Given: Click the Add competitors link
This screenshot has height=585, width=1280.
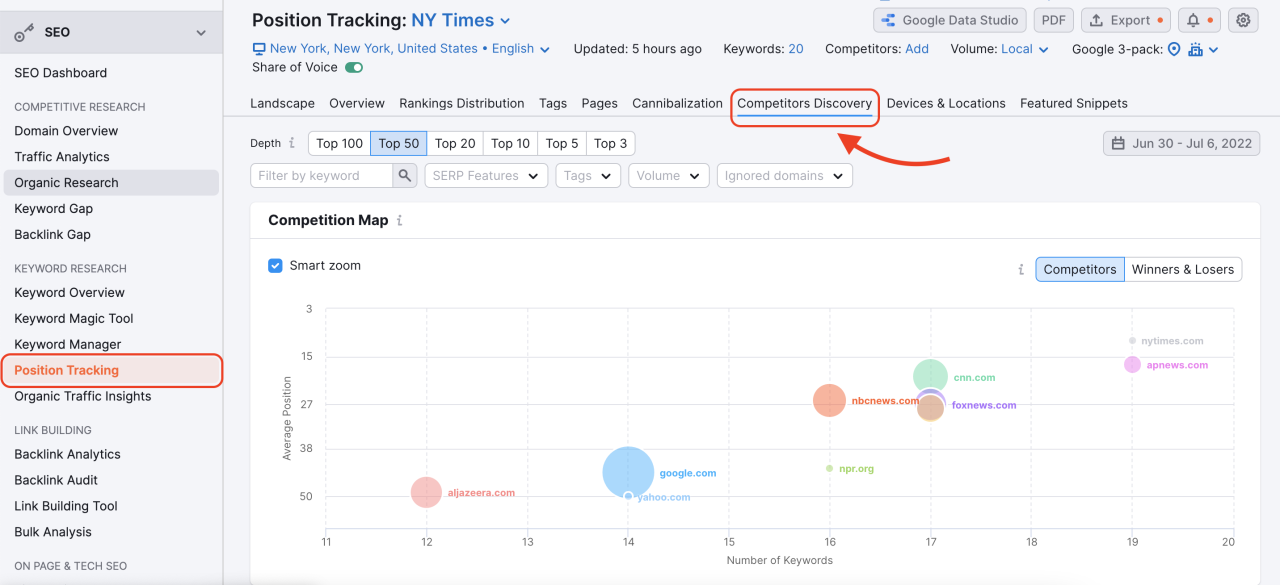Looking at the screenshot, I should (917, 49).
